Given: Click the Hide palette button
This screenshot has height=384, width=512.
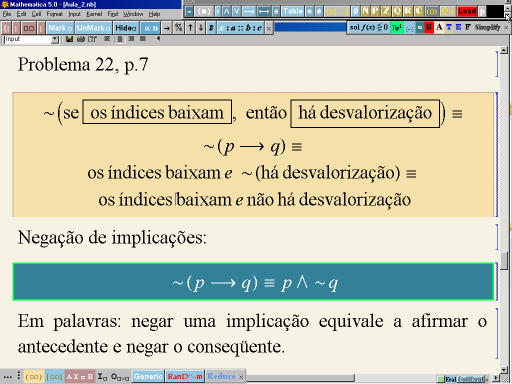Looking at the screenshot, I should (126, 28).
